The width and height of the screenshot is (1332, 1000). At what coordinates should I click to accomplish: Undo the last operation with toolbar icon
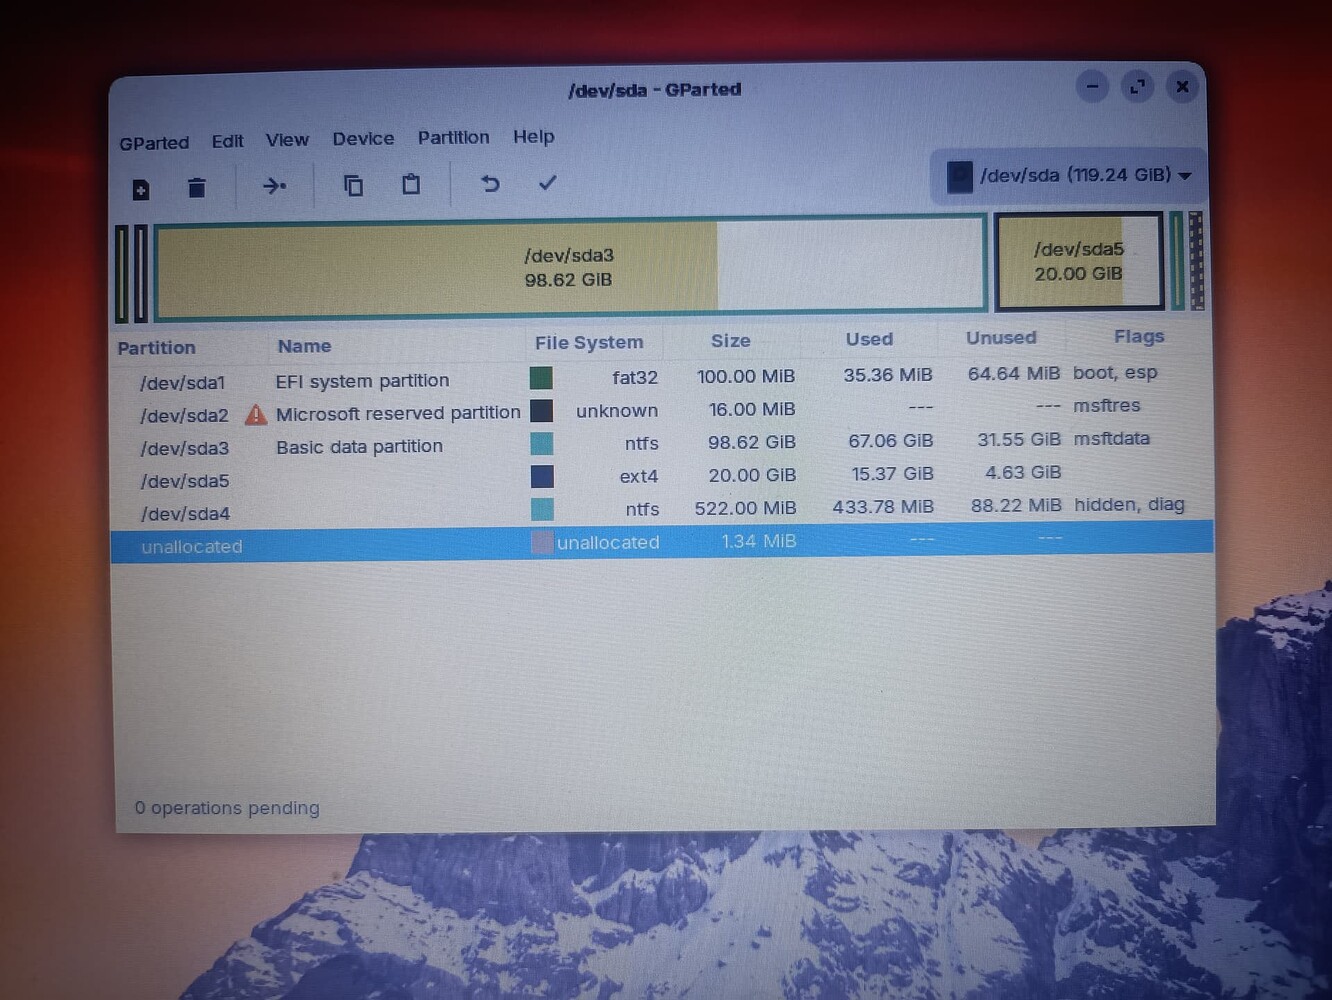(x=489, y=184)
